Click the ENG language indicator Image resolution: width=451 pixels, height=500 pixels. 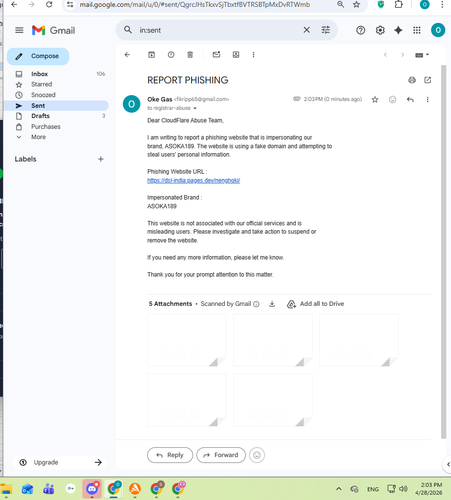coord(373,489)
